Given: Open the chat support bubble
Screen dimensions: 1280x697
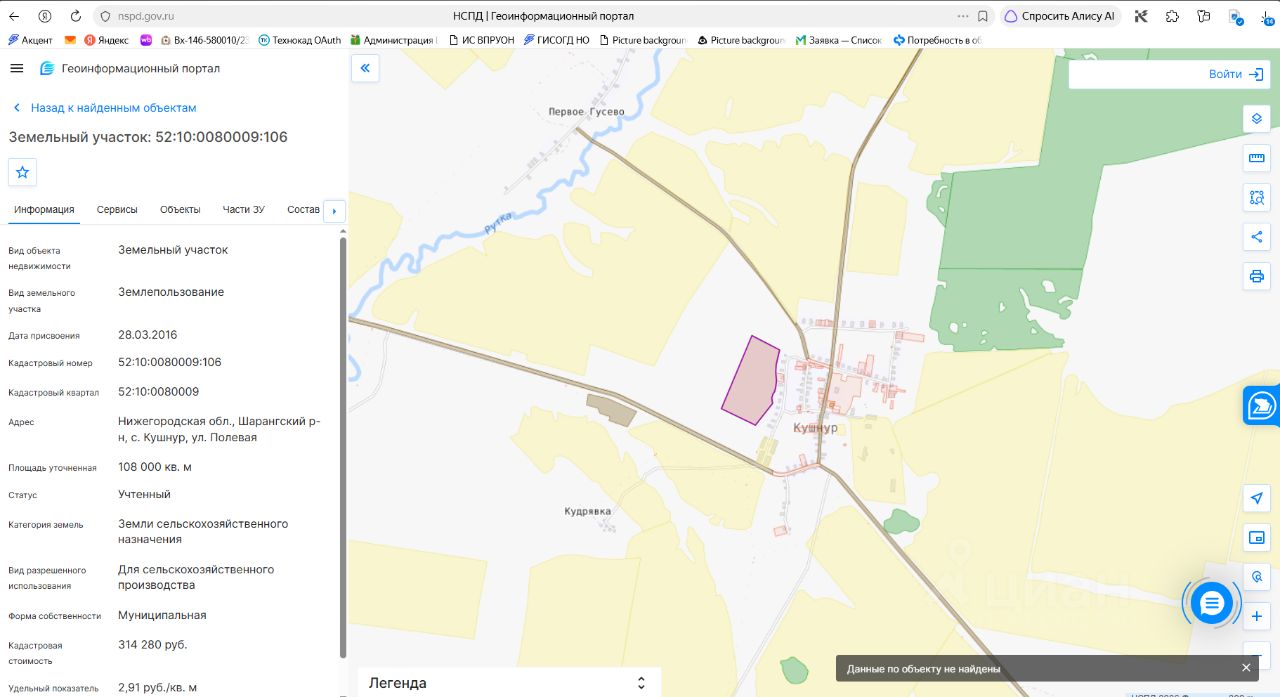Looking at the screenshot, I should point(1211,603).
